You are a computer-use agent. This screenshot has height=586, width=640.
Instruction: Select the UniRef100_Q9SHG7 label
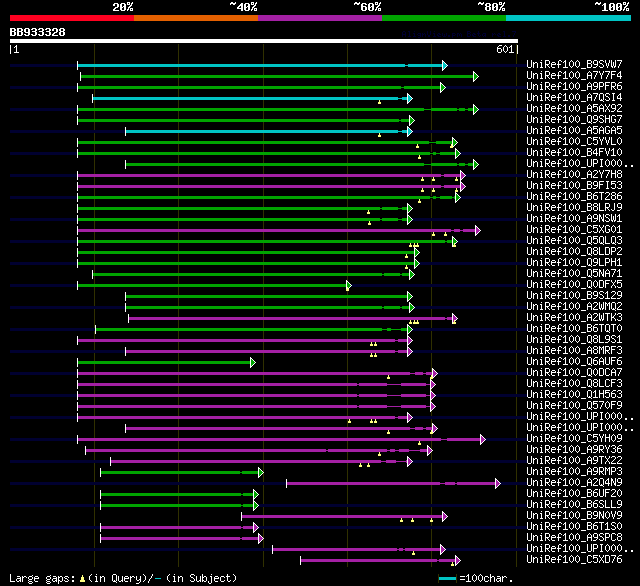[574, 120]
